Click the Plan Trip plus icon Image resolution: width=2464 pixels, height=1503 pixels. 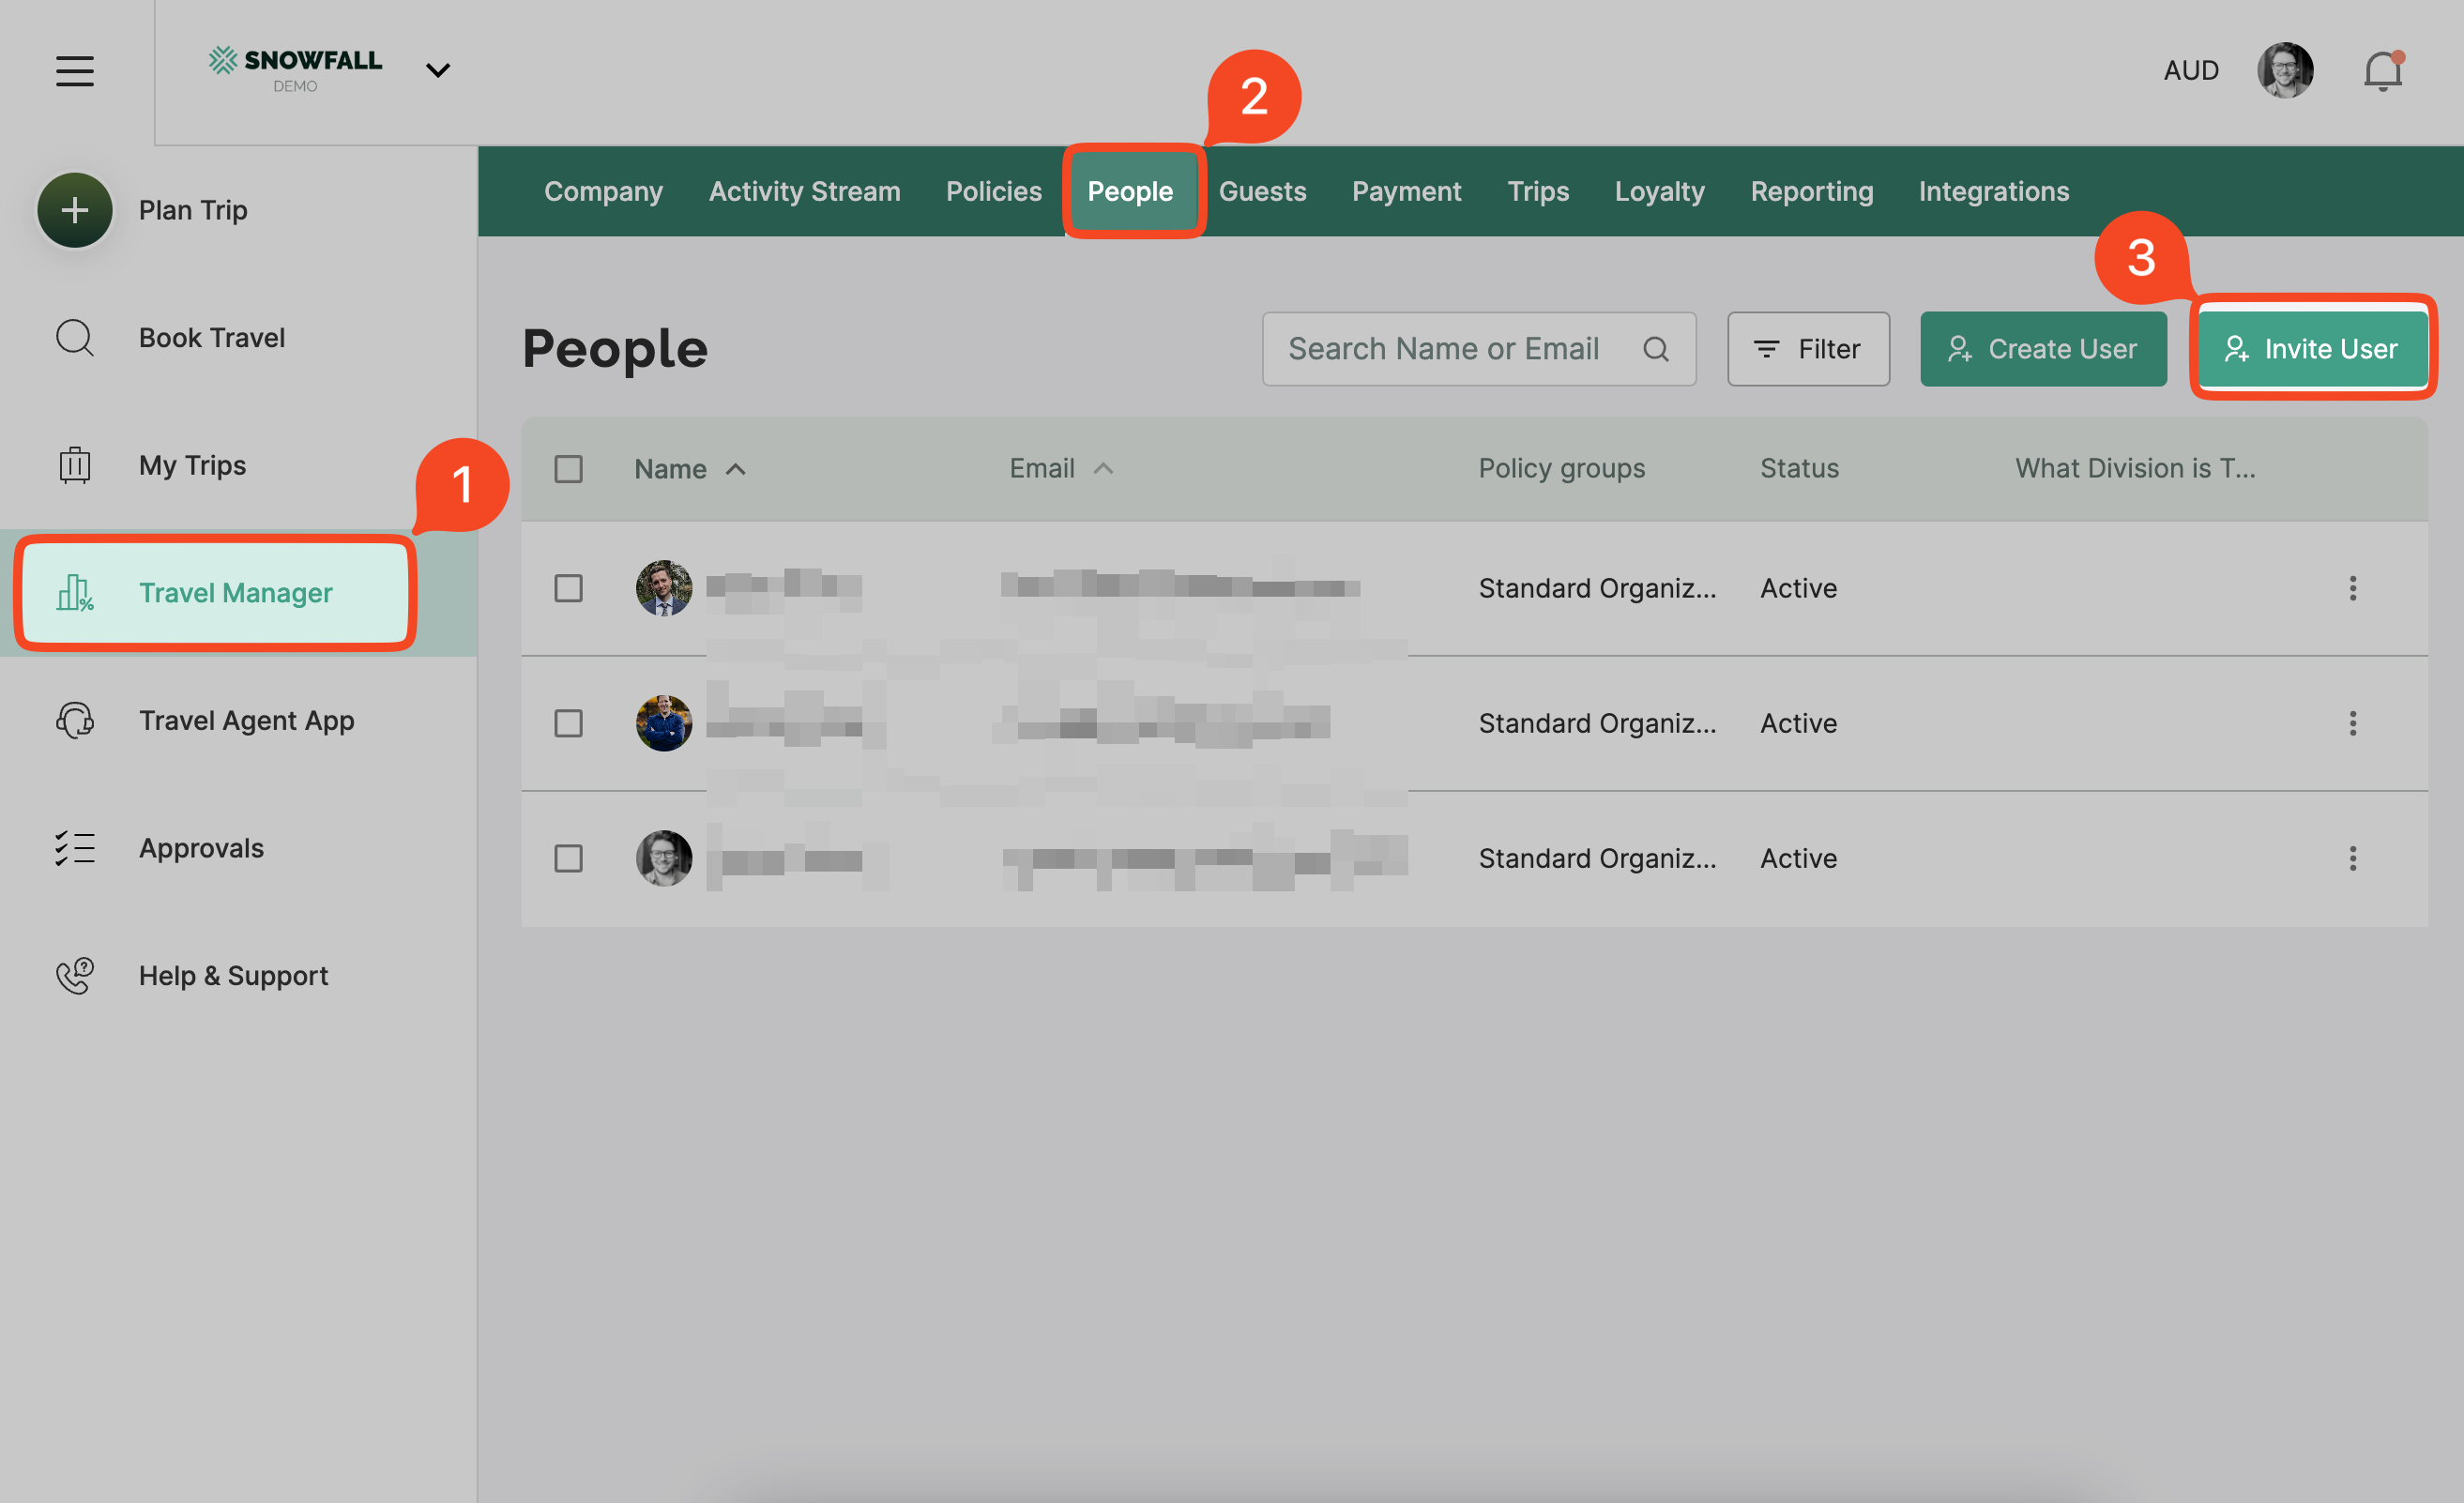(x=75, y=210)
